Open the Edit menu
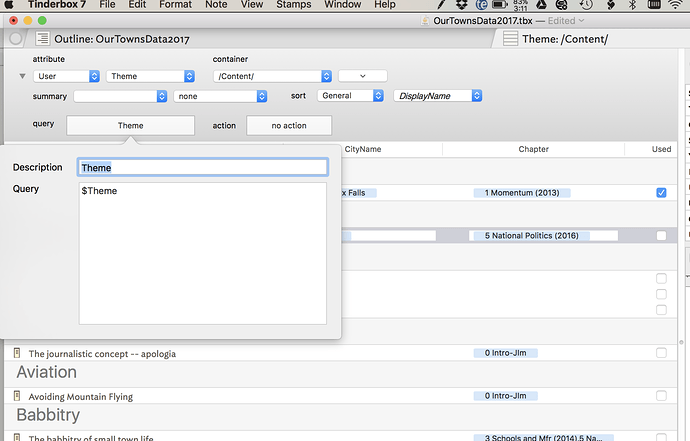This screenshot has width=690, height=441. point(137,4)
